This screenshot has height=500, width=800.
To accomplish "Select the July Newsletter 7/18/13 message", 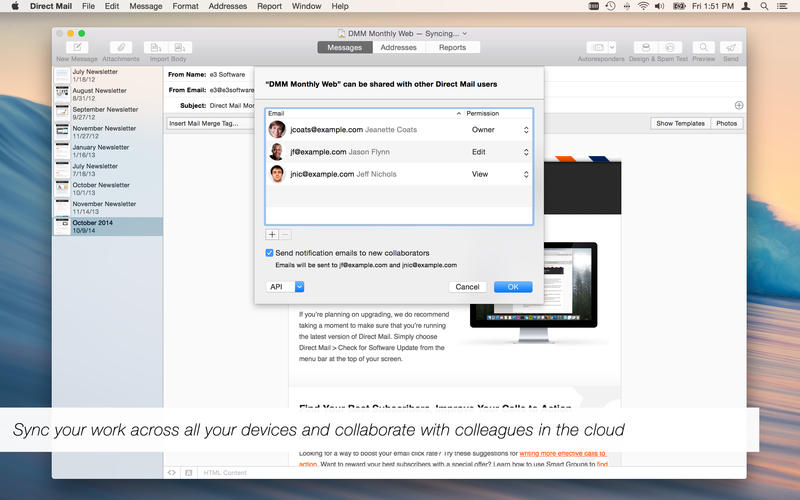I will click(x=108, y=170).
